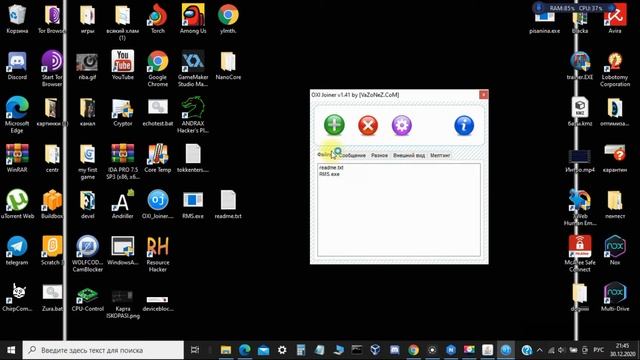Select the Resource Hacker desktop shortcut

coord(158,254)
